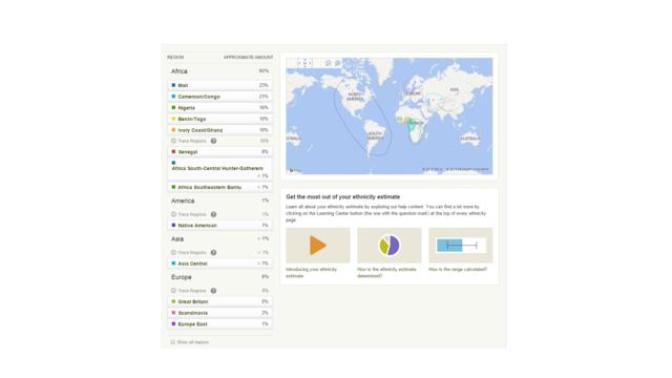Screen dimensions: 672x378
Task: Open help icon beside America Trace Regions
Action: pos(213,214)
